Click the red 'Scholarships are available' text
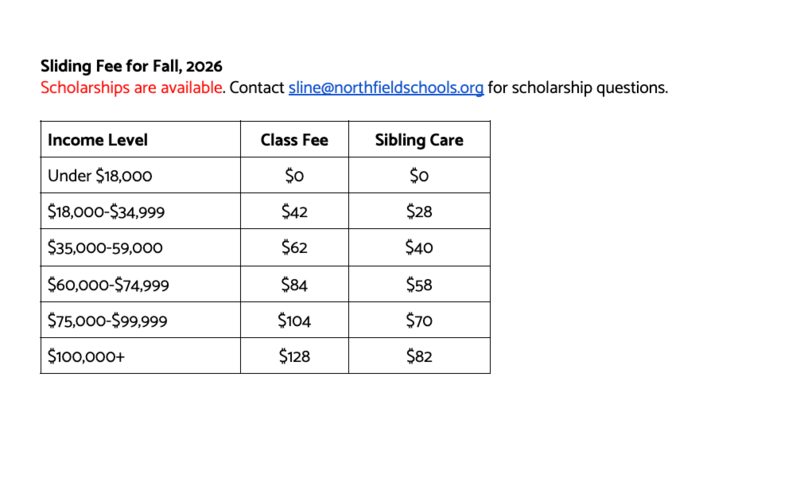Viewport: 800px width, 482px height. [132, 88]
